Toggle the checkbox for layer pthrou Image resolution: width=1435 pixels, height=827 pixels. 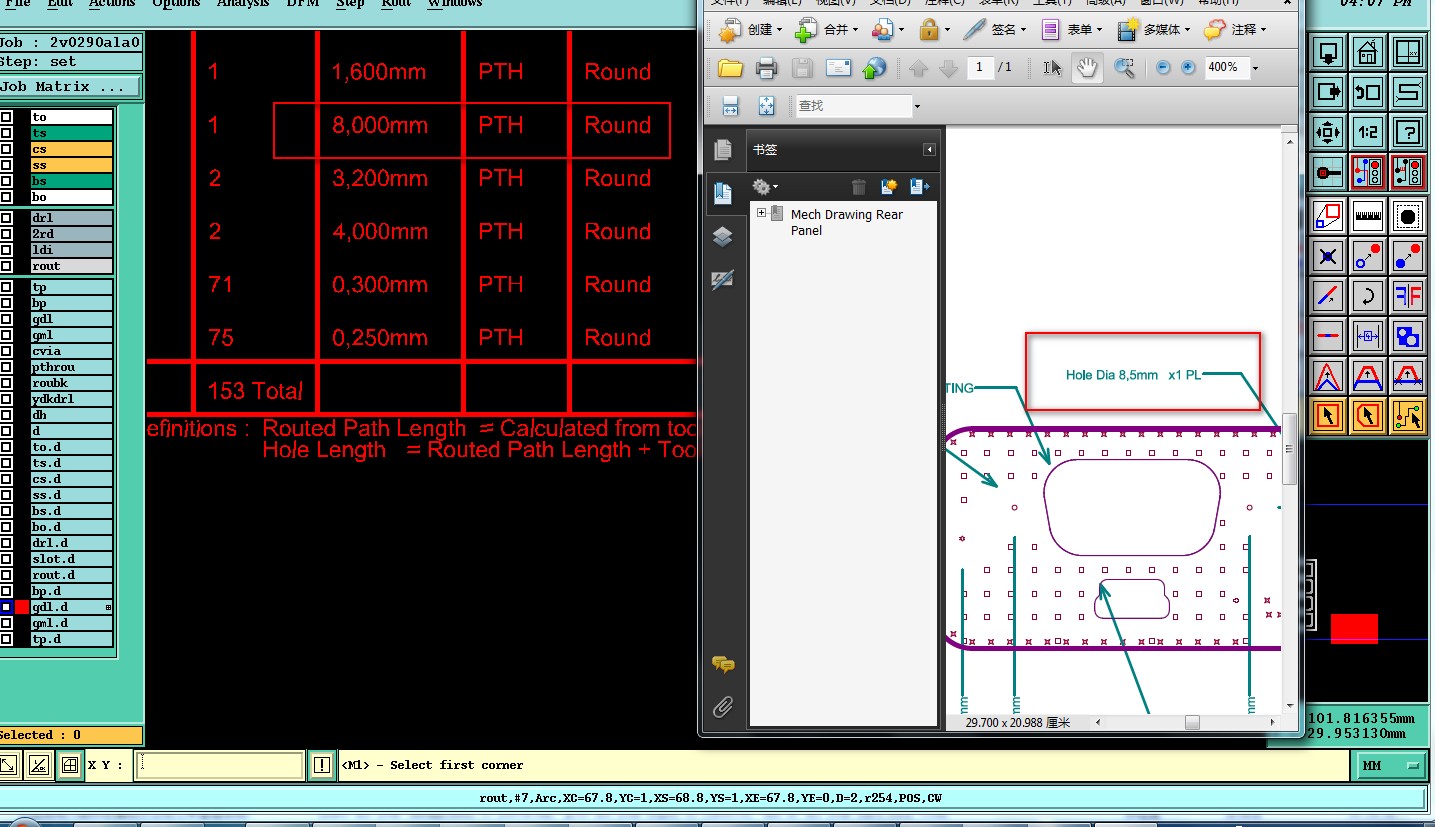tap(6, 367)
